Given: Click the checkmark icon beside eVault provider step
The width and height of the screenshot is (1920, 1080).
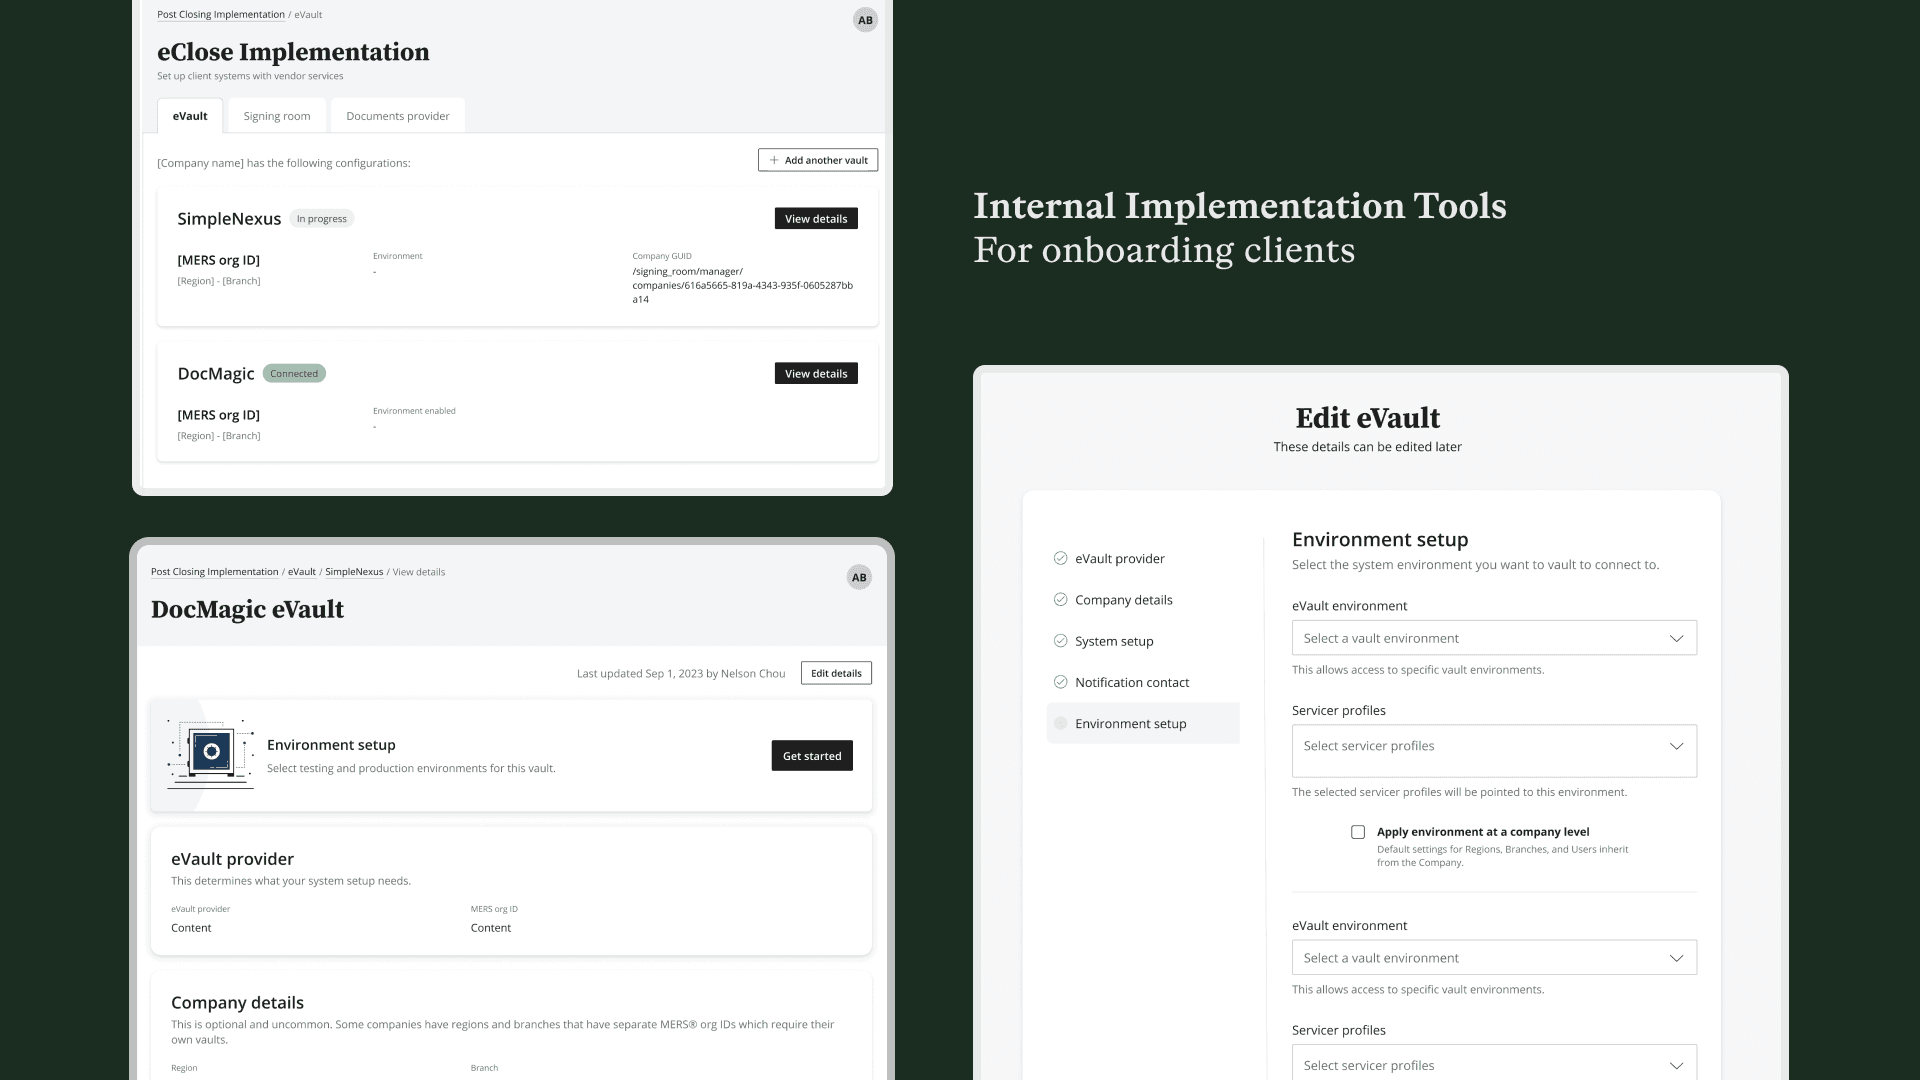Looking at the screenshot, I should point(1060,559).
